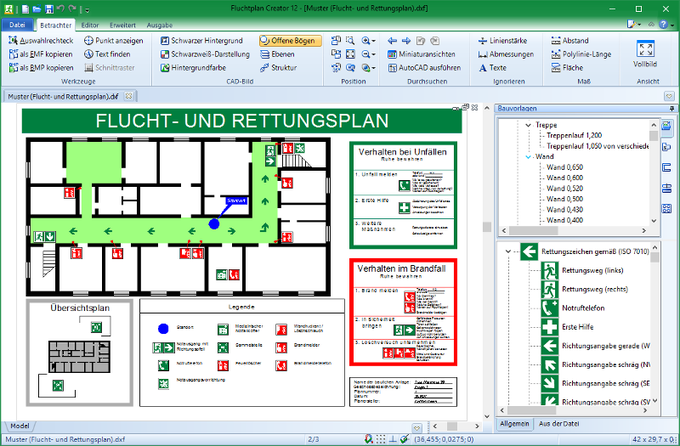Enter Vollbild full screen view
The width and height of the screenshot is (680, 446).
click(x=645, y=54)
